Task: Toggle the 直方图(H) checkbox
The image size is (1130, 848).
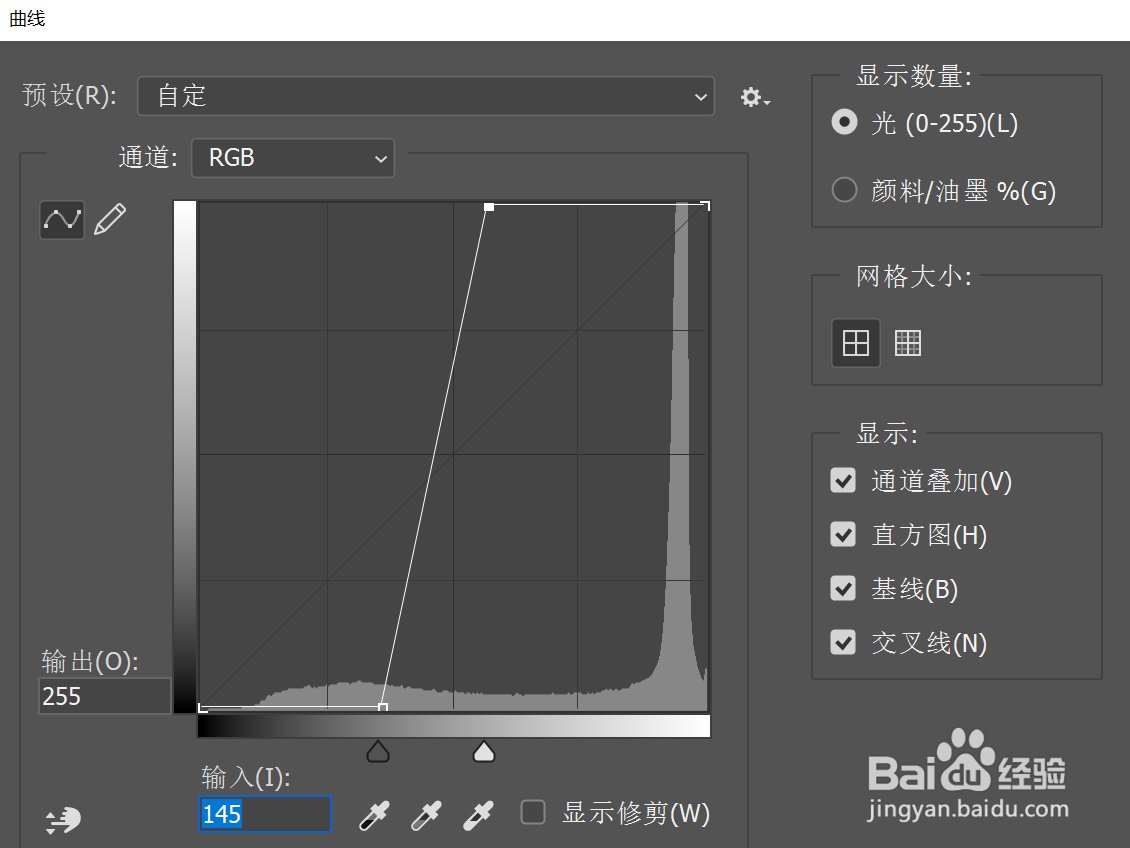Action: coord(843,535)
